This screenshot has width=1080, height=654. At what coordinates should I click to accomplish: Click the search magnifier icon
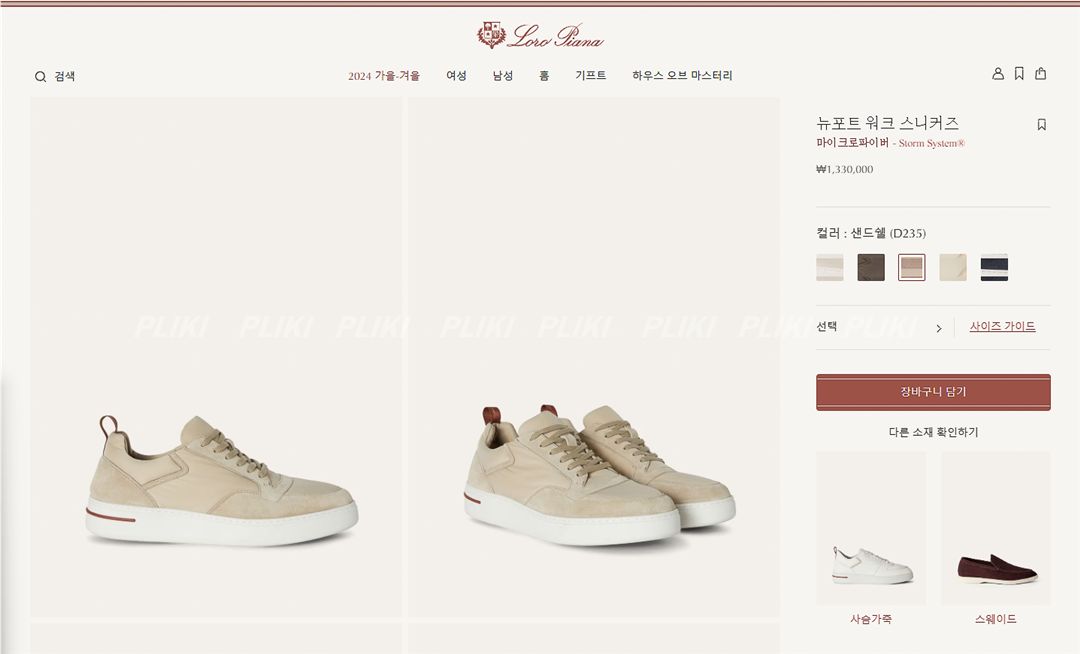pos(41,76)
